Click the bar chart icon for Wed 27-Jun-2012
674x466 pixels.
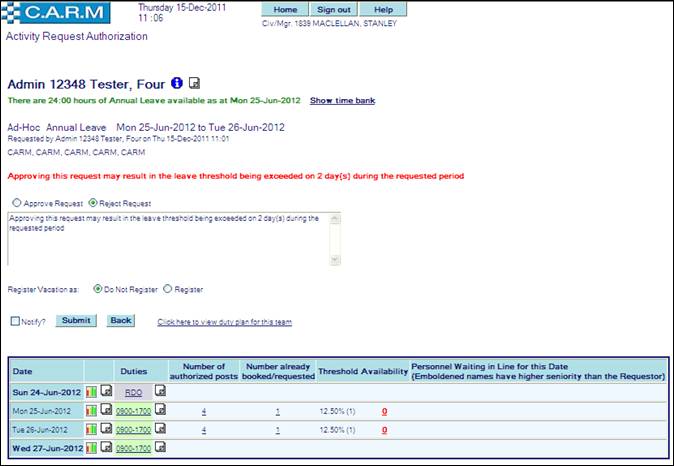[x=92, y=446]
